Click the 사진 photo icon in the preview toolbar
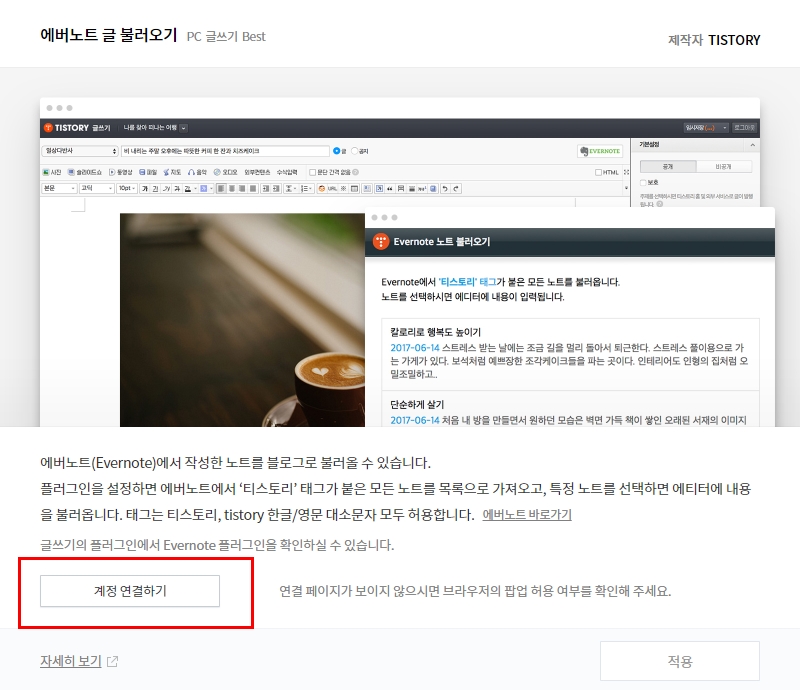 45,172
